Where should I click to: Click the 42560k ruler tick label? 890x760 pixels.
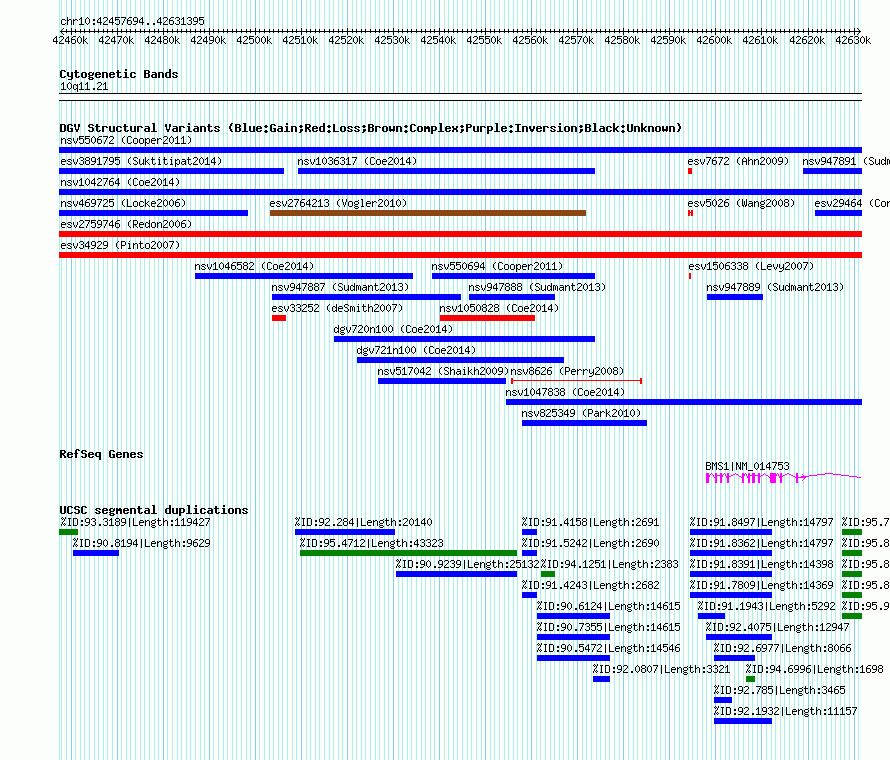pyautogui.click(x=530, y=40)
